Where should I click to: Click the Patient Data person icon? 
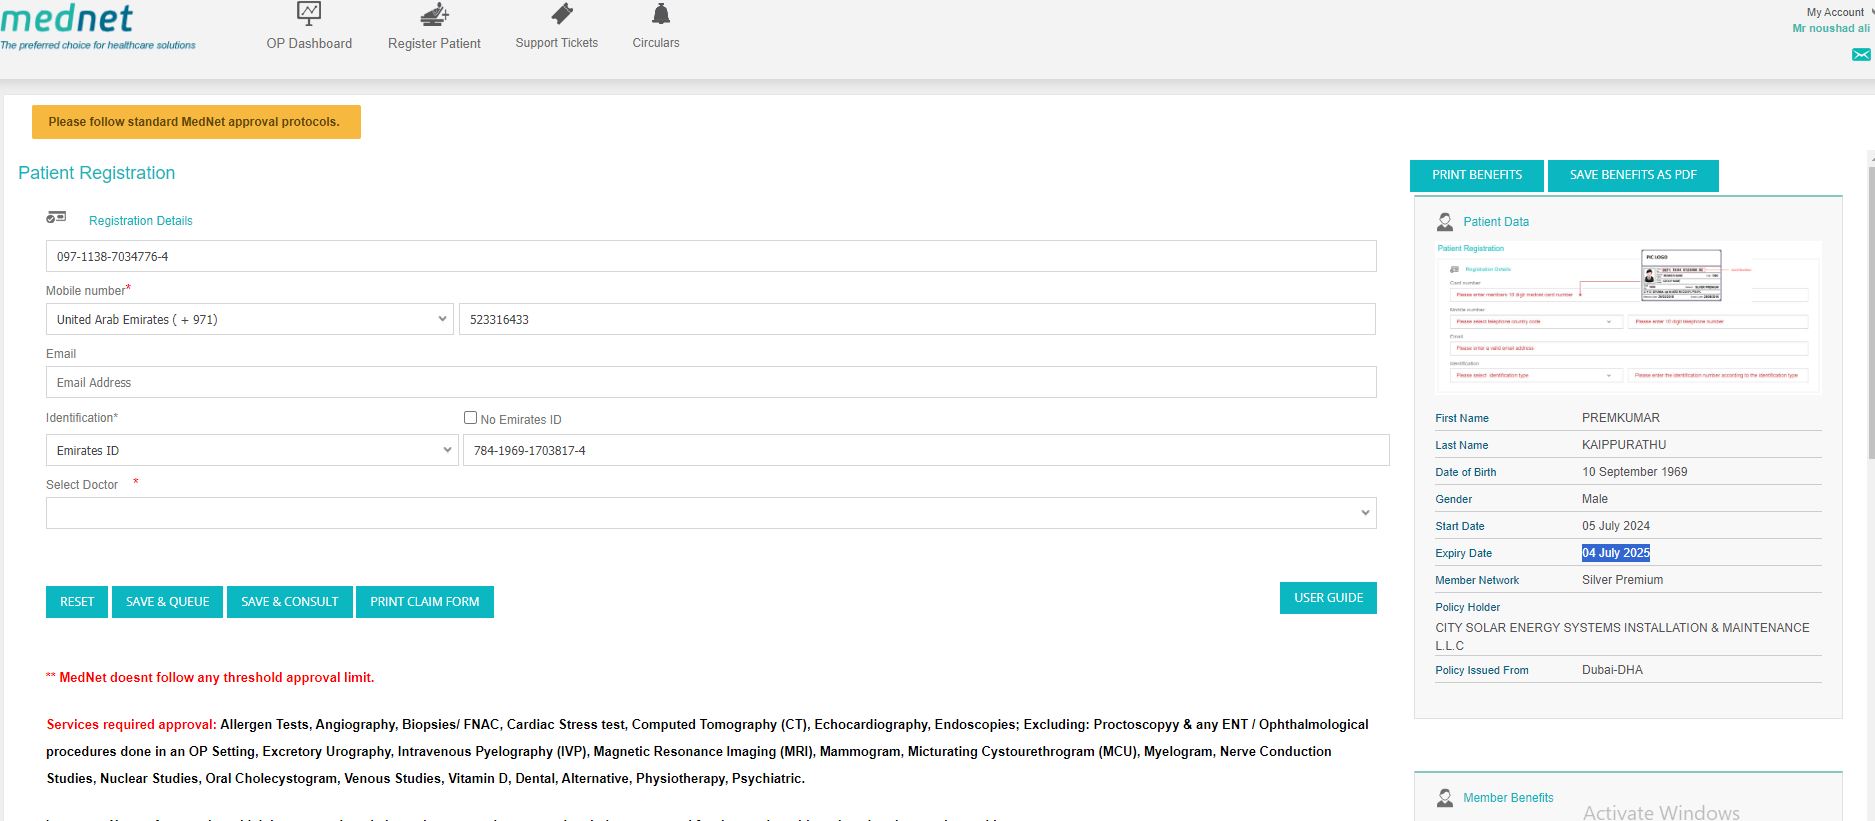[x=1445, y=222]
